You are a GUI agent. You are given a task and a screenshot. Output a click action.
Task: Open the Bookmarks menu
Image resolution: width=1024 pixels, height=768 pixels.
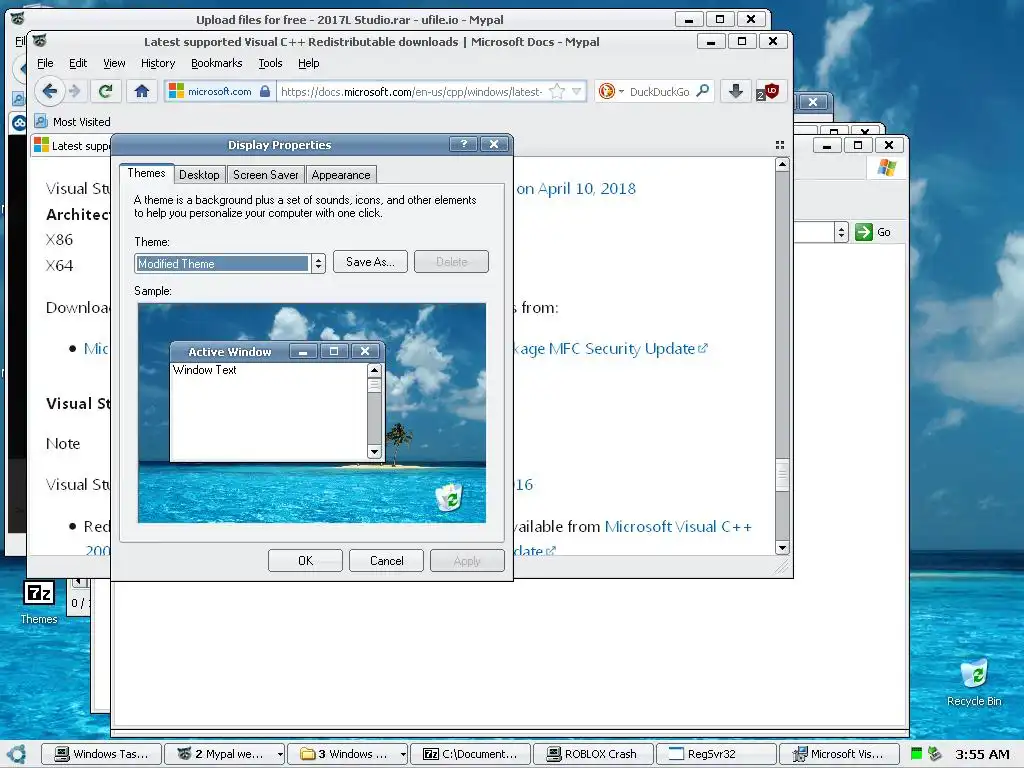click(x=216, y=63)
